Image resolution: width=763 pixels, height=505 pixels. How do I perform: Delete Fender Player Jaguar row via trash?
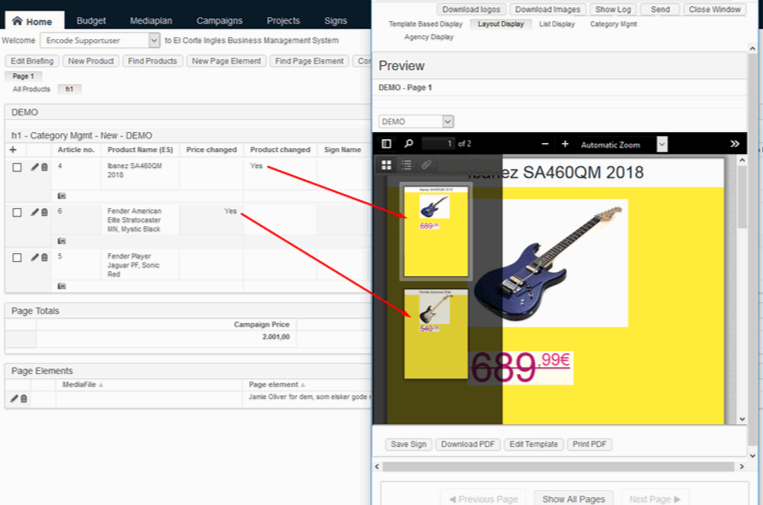pyautogui.click(x=44, y=257)
